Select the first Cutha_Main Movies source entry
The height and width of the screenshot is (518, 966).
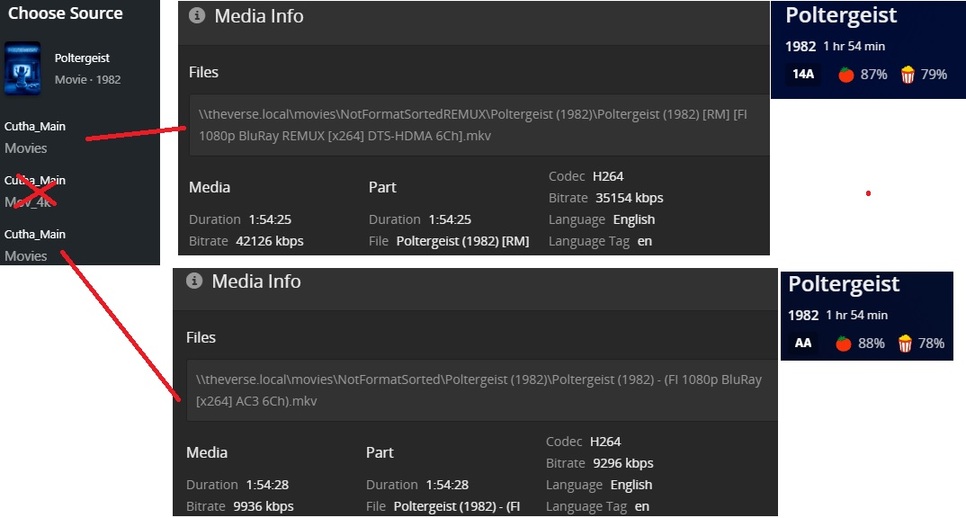[x=35, y=137]
